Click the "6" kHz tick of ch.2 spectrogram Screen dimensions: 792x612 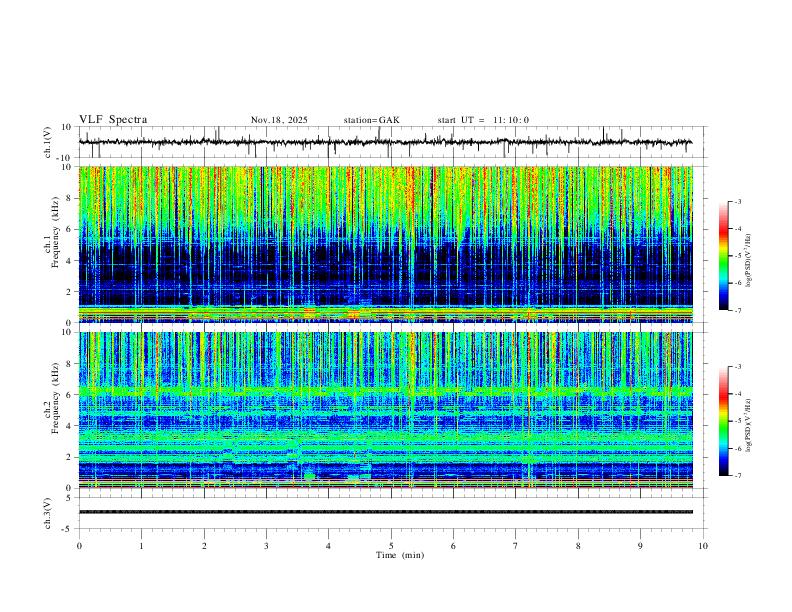pos(69,394)
